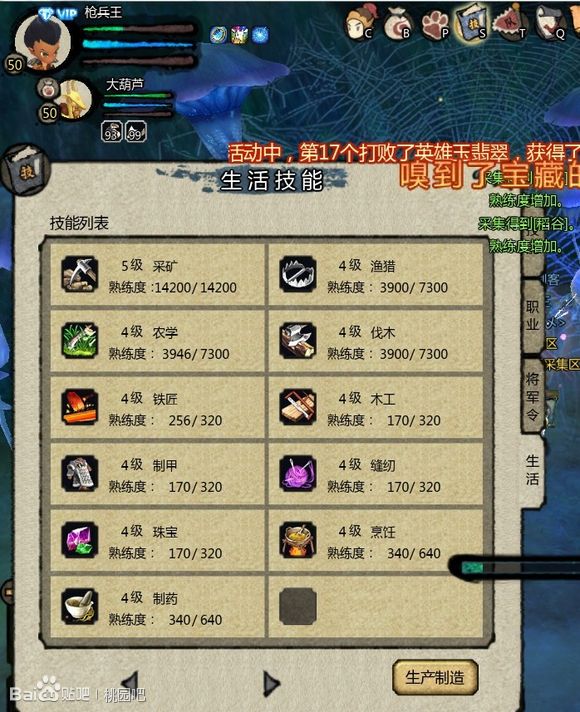Select the 烹饪 cooking pot icon
580x712 pixels.
pos(297,540)
